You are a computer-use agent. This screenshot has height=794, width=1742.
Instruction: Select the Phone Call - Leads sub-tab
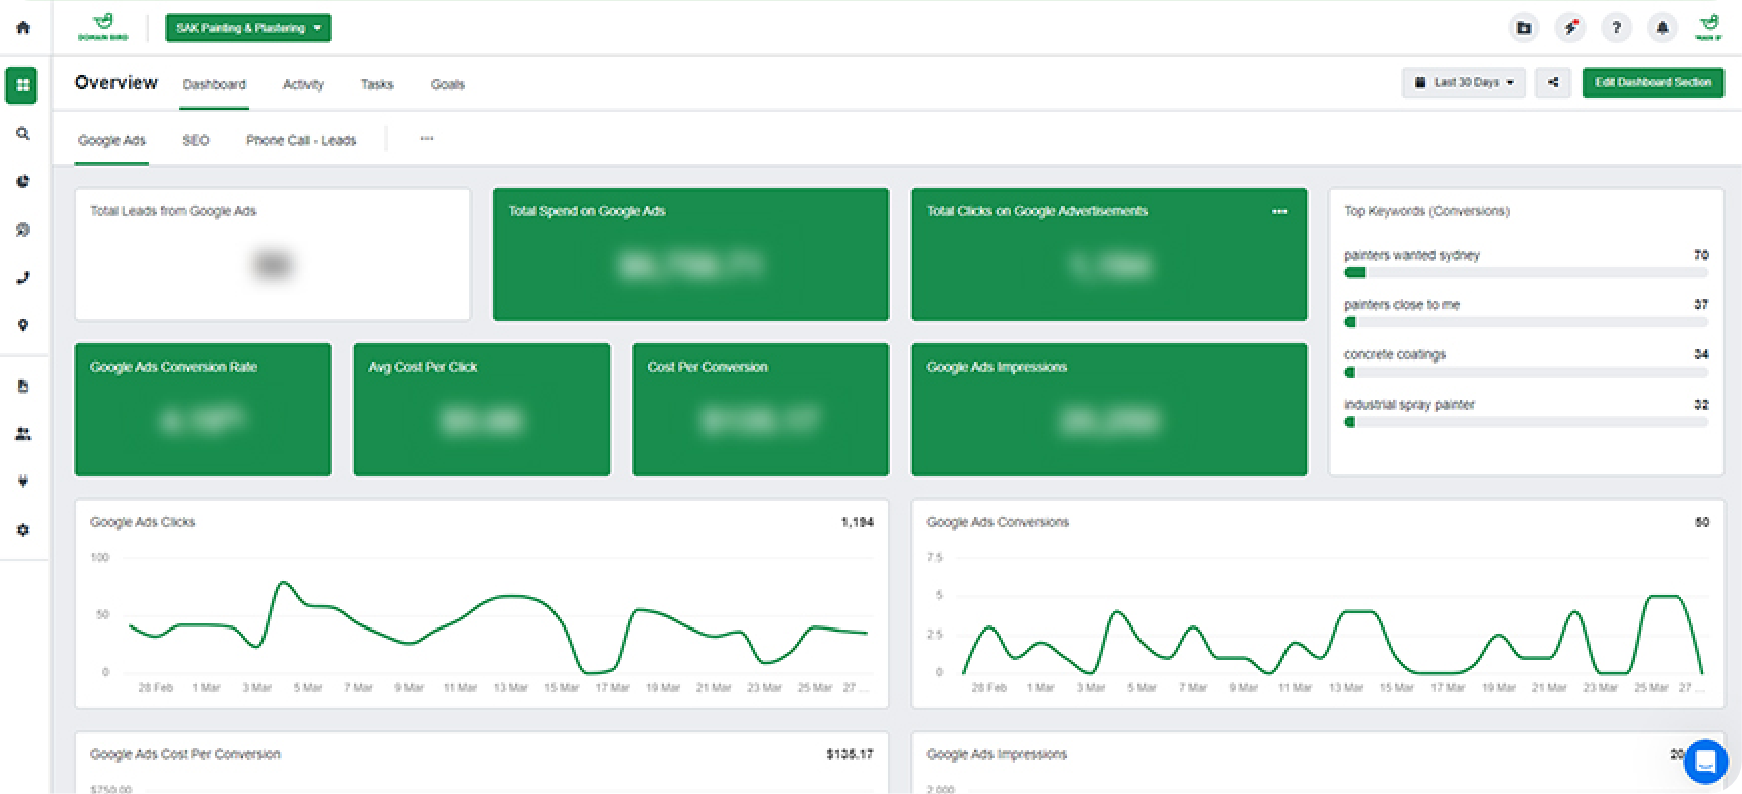click(x=301, y=140)
